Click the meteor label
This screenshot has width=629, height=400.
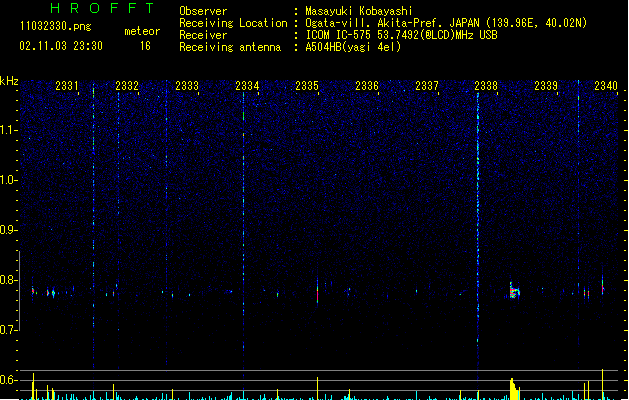142,31
